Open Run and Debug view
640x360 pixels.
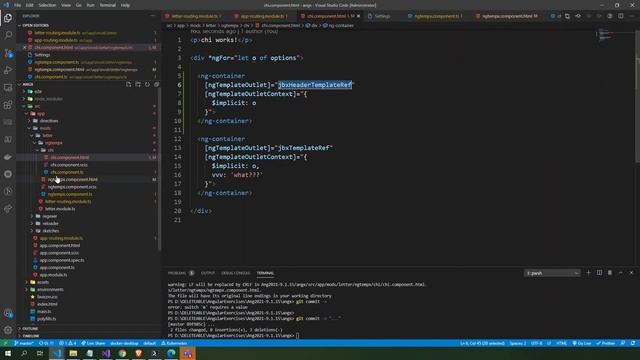pos(8,70)
